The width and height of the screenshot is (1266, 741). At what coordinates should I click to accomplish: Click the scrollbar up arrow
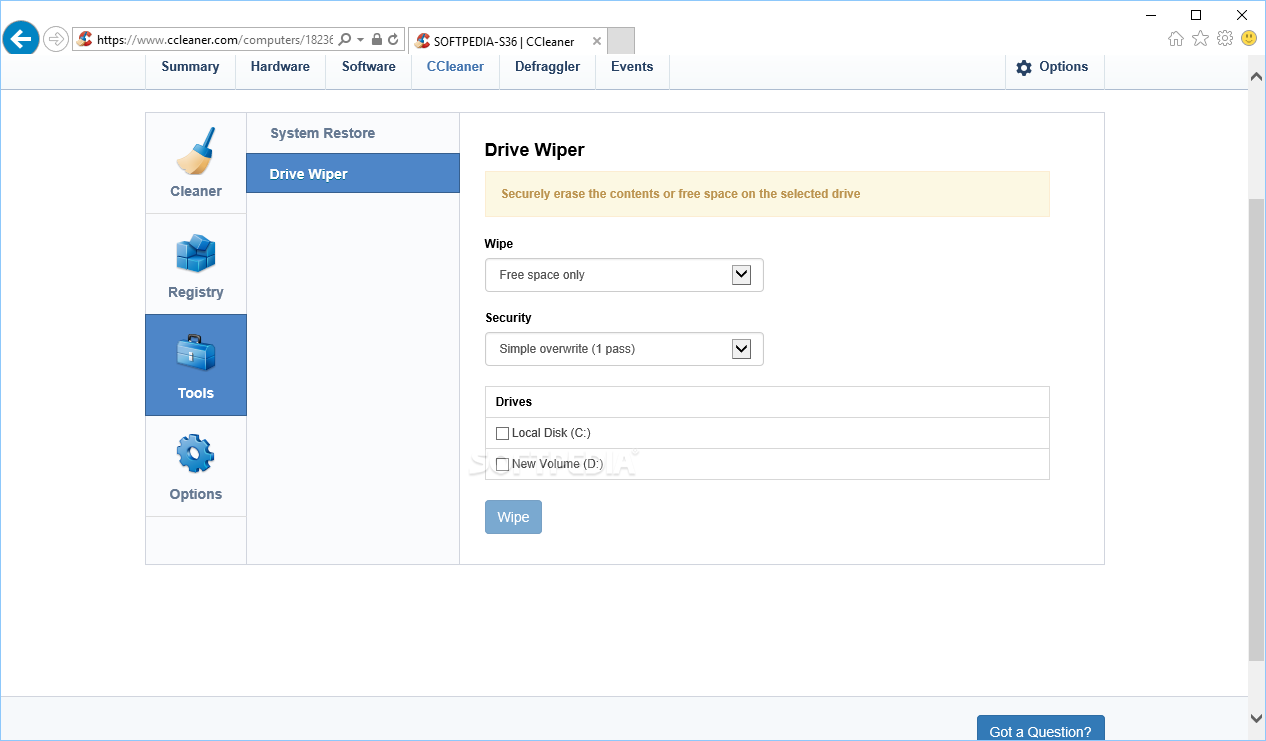1257,75
